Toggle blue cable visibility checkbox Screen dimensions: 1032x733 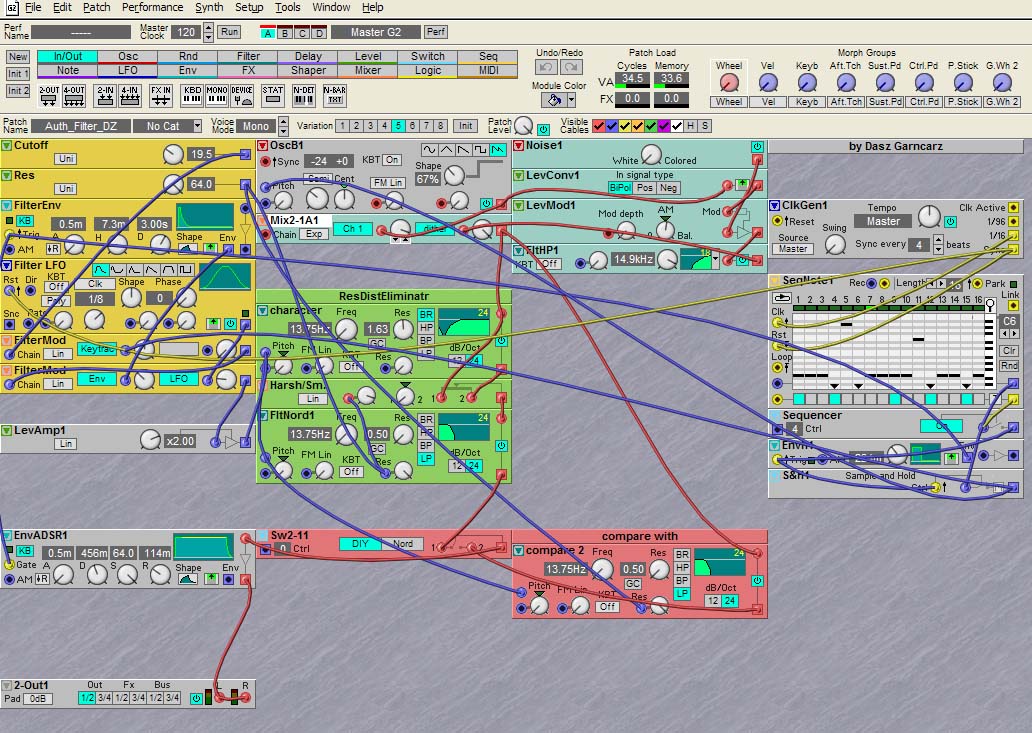611,126
